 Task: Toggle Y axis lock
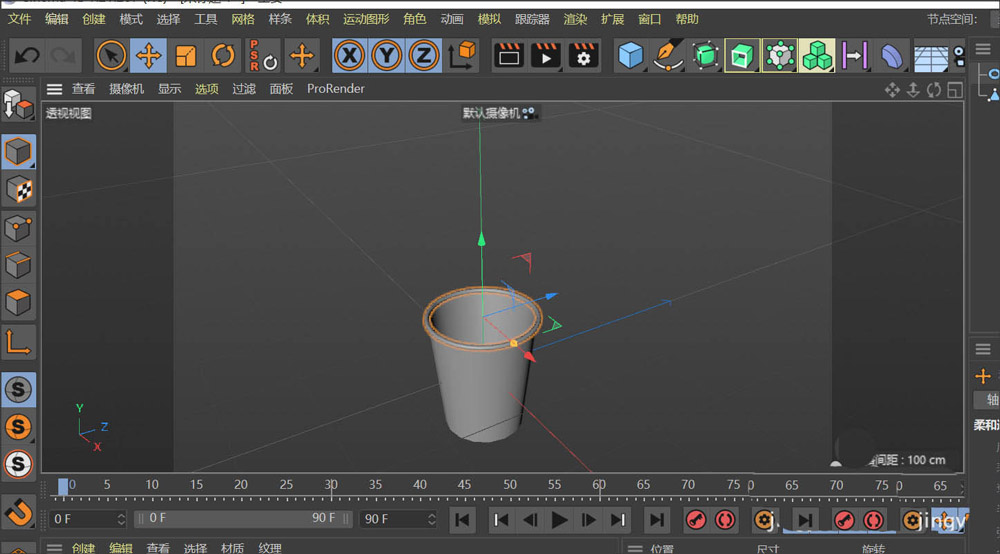point(386,55)
